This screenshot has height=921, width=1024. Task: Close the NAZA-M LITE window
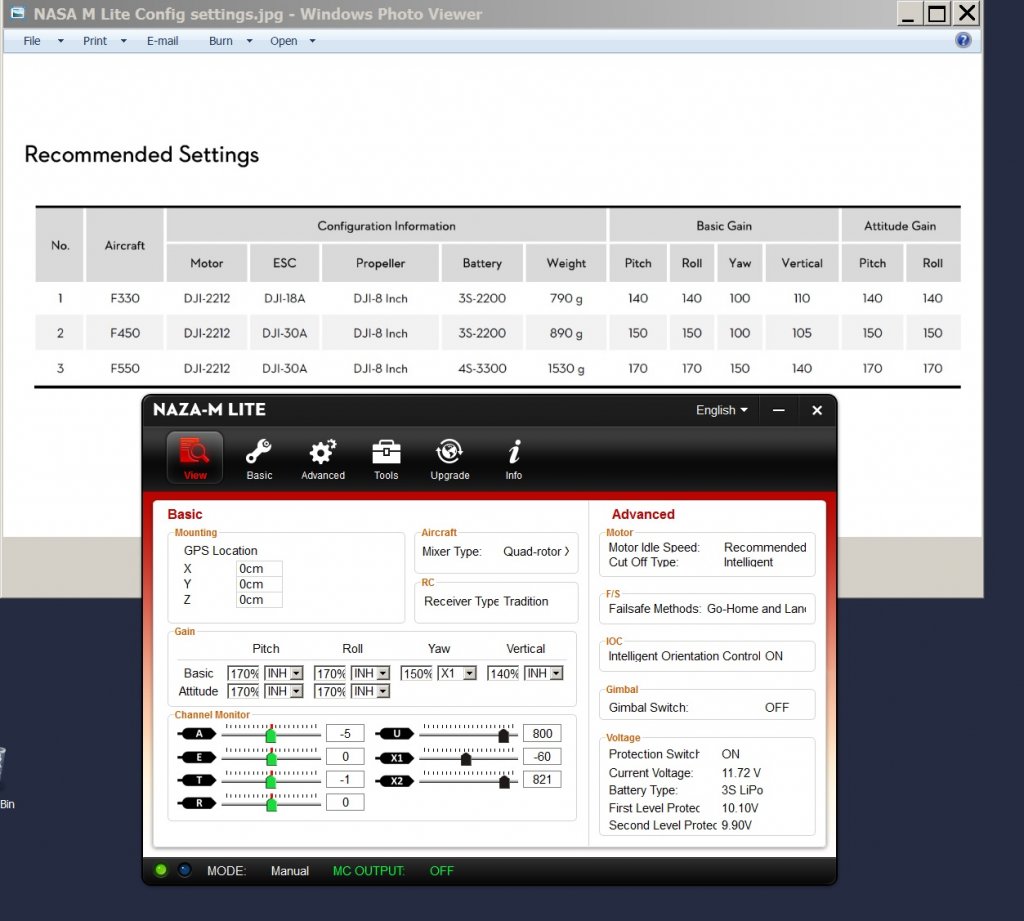(817, 410)
